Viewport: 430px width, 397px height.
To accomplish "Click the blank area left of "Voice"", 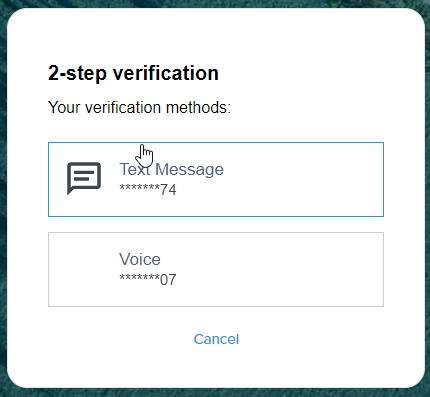I will point(84,269).
